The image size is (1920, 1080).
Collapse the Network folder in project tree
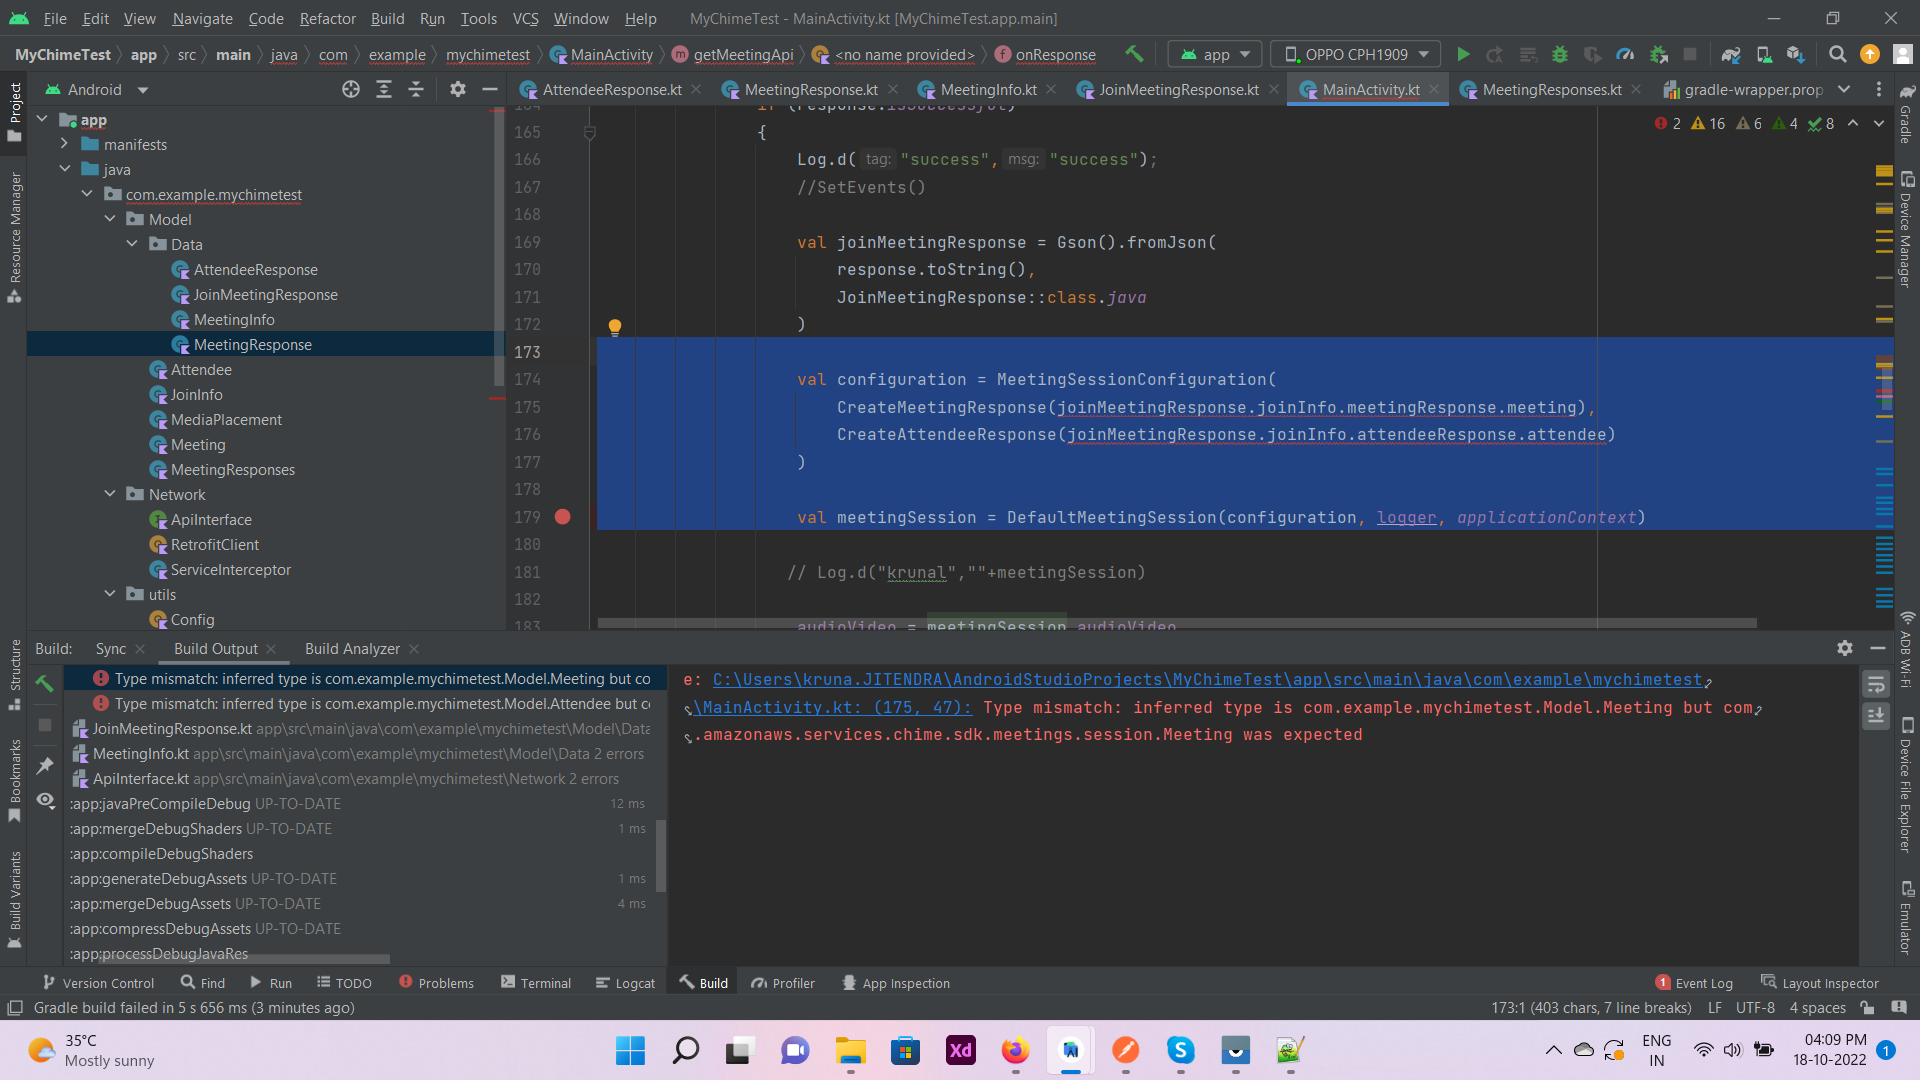(x=110, y=494)
